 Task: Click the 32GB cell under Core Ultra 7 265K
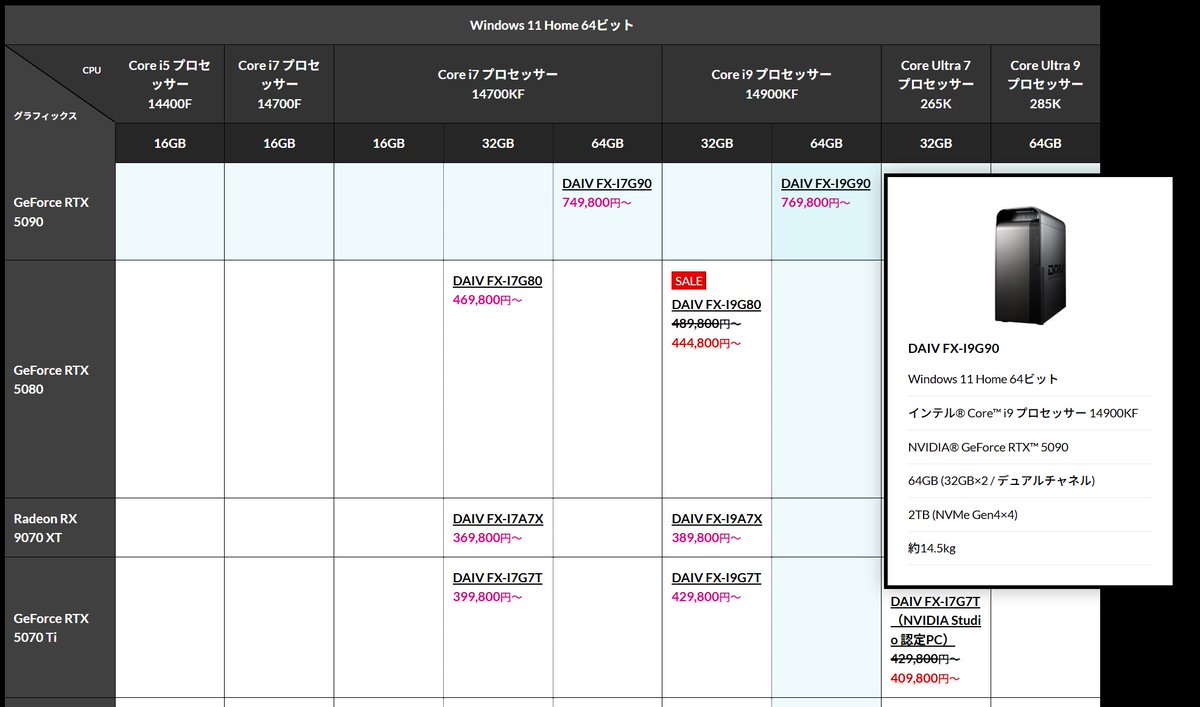tap(935, 143)
